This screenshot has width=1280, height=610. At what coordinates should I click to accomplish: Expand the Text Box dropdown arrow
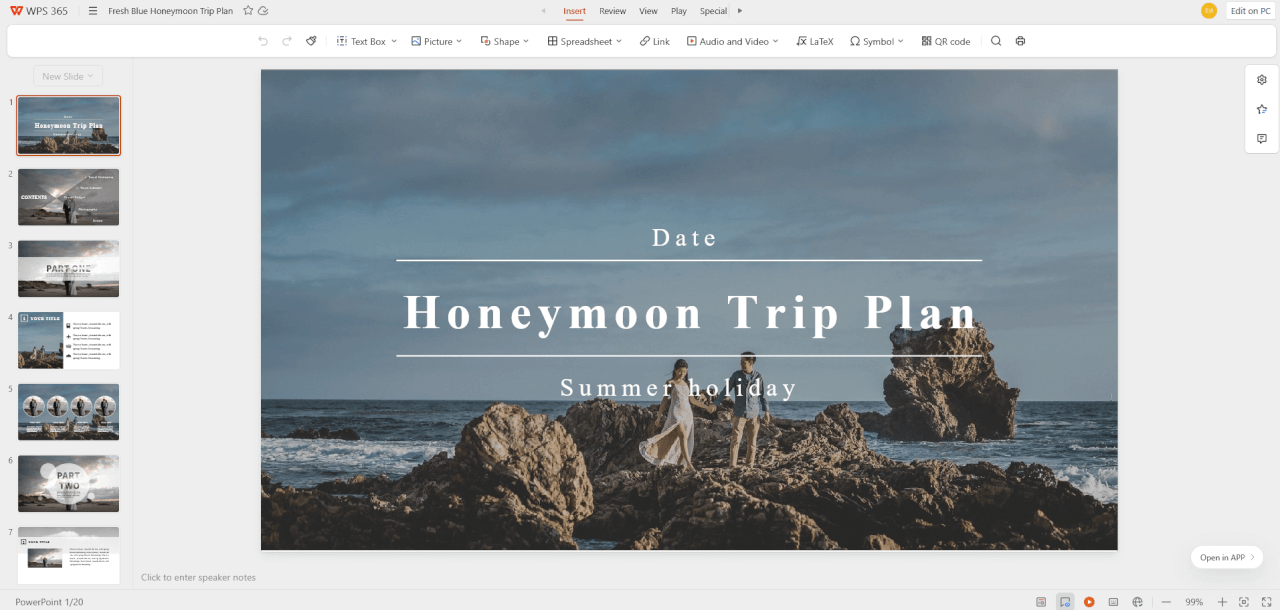point(393,41)
